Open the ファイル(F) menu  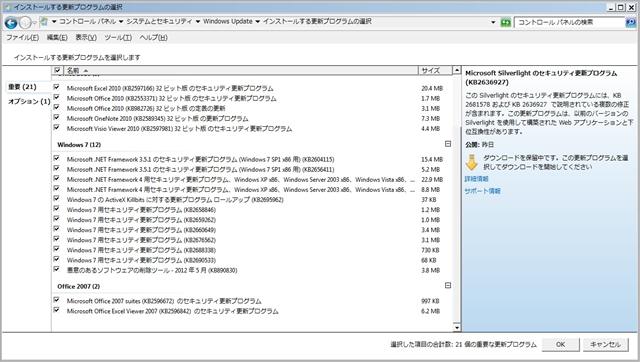(22, 38)
